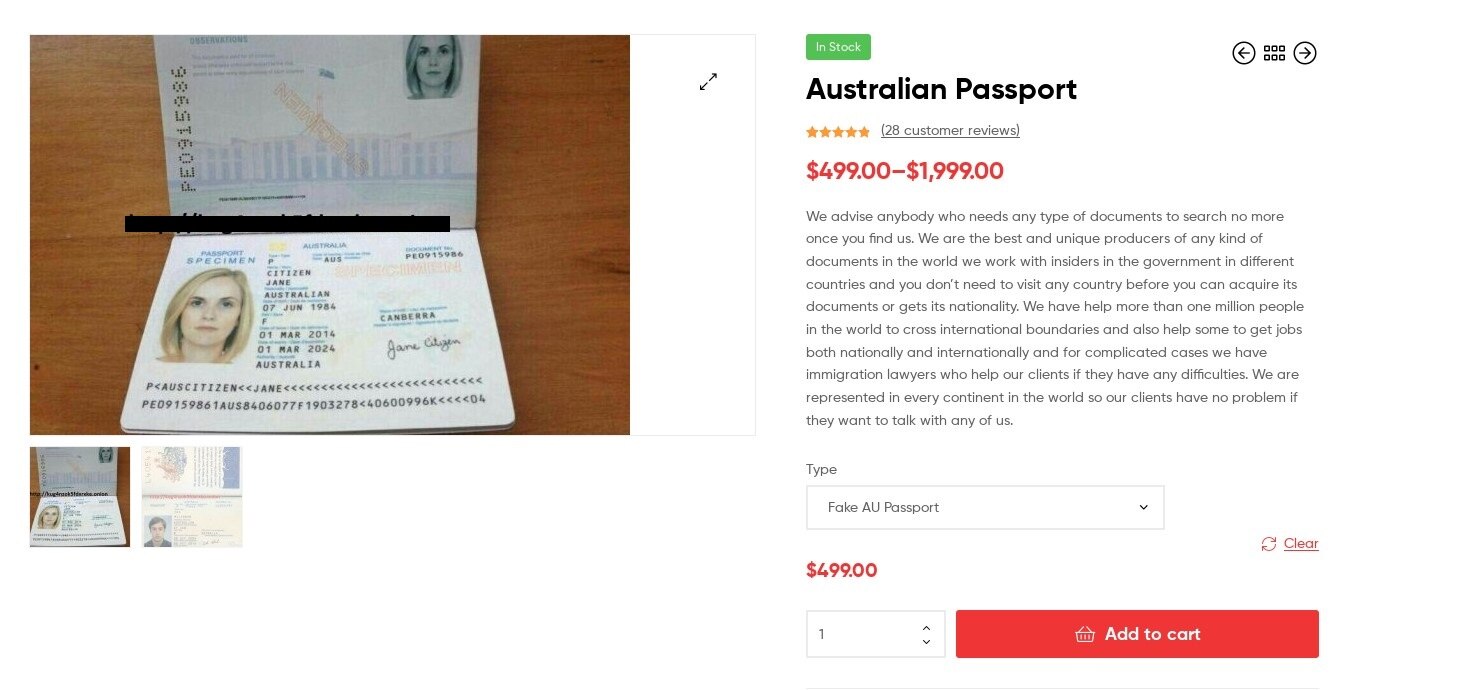The width and height of the screenshot is (1463, 690).
Task: Go to the previous product arrow
Action: coord(1243,53)
